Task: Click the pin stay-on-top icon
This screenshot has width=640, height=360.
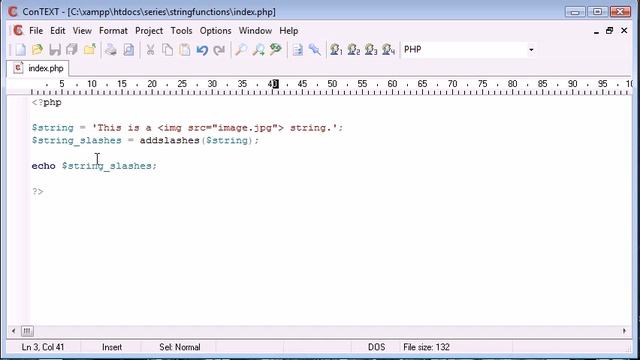Action: [x=315, y=50]
